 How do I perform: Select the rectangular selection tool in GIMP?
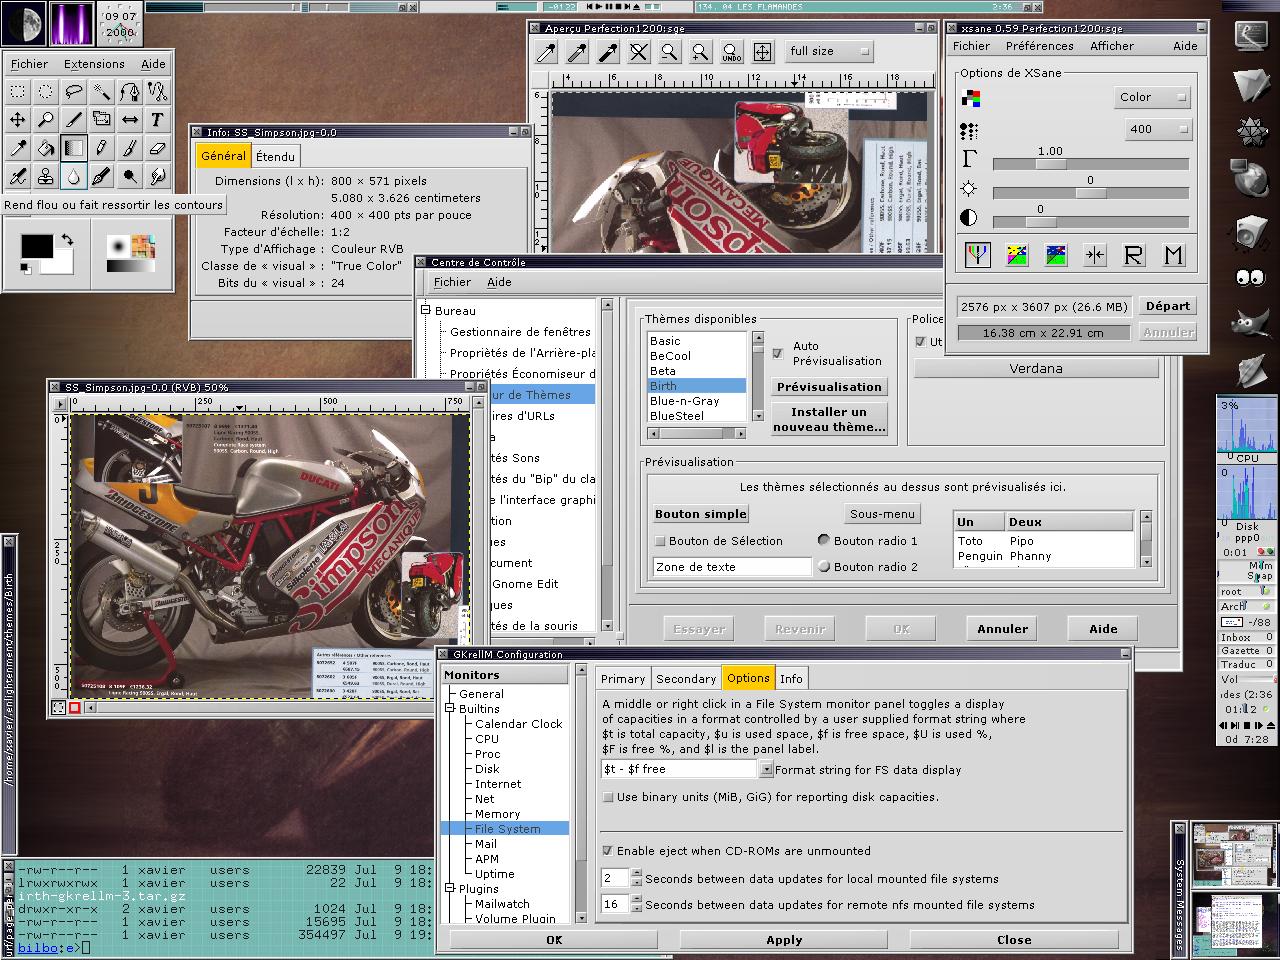(x=17, y=92)
